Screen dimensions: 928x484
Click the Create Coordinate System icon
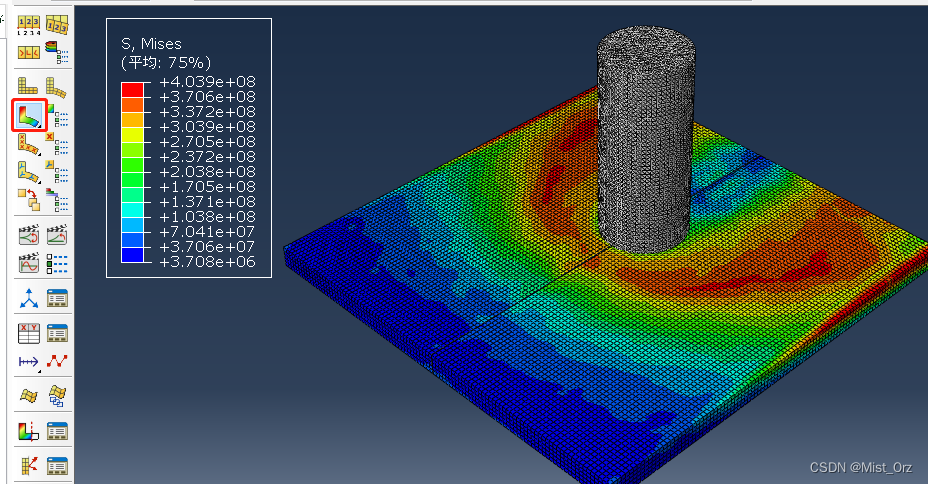28,298
